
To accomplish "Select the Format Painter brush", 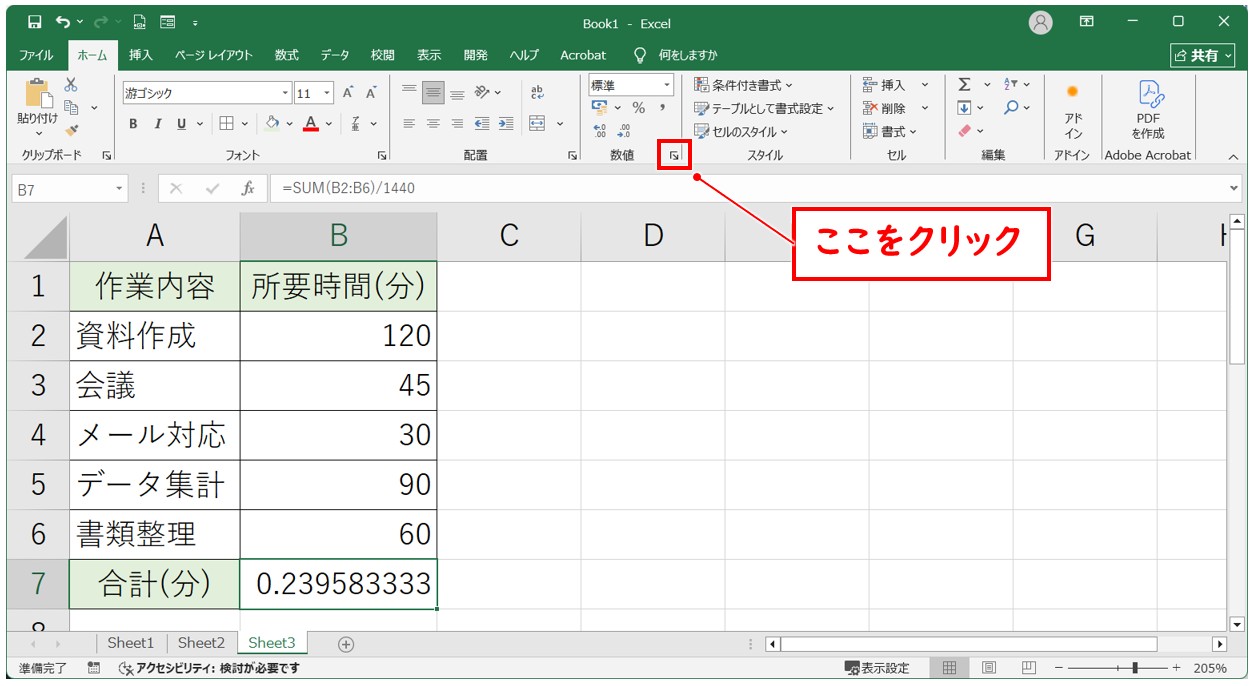I will (71, 130).
